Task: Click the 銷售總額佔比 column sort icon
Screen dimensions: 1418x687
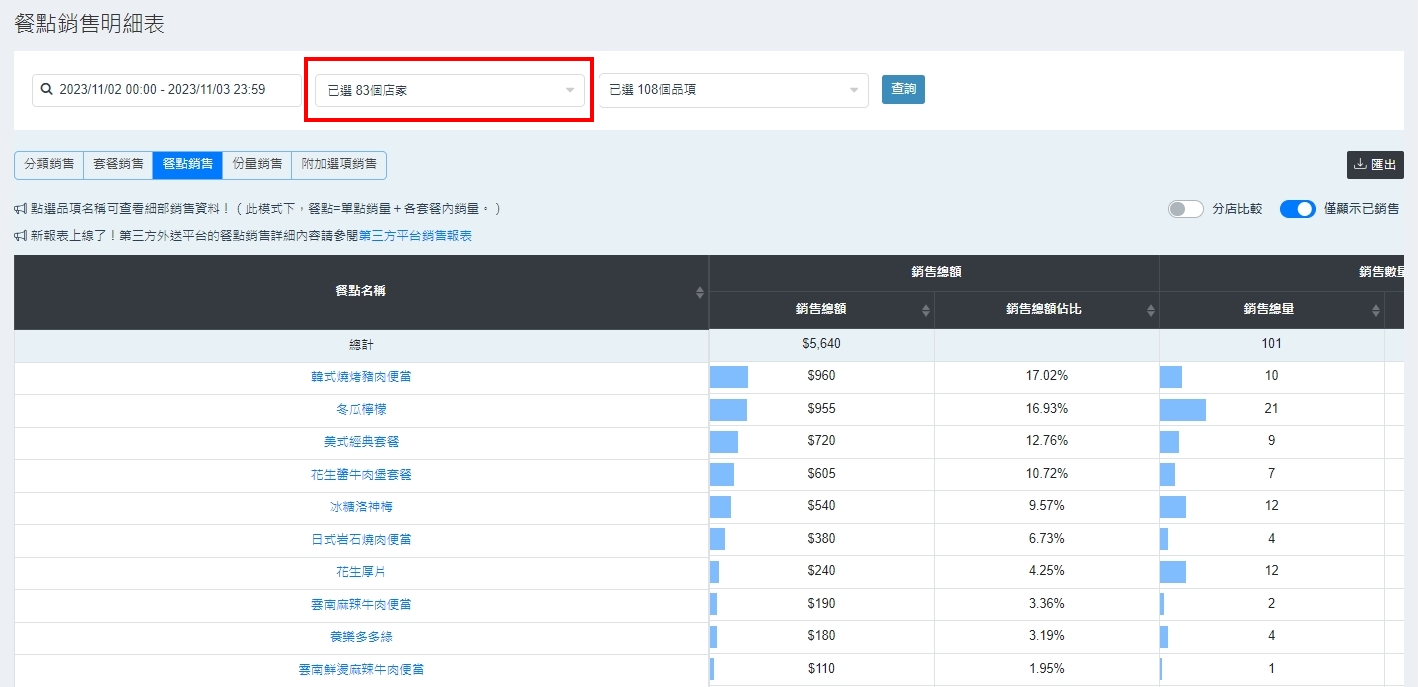Action: click(1150, 310)
